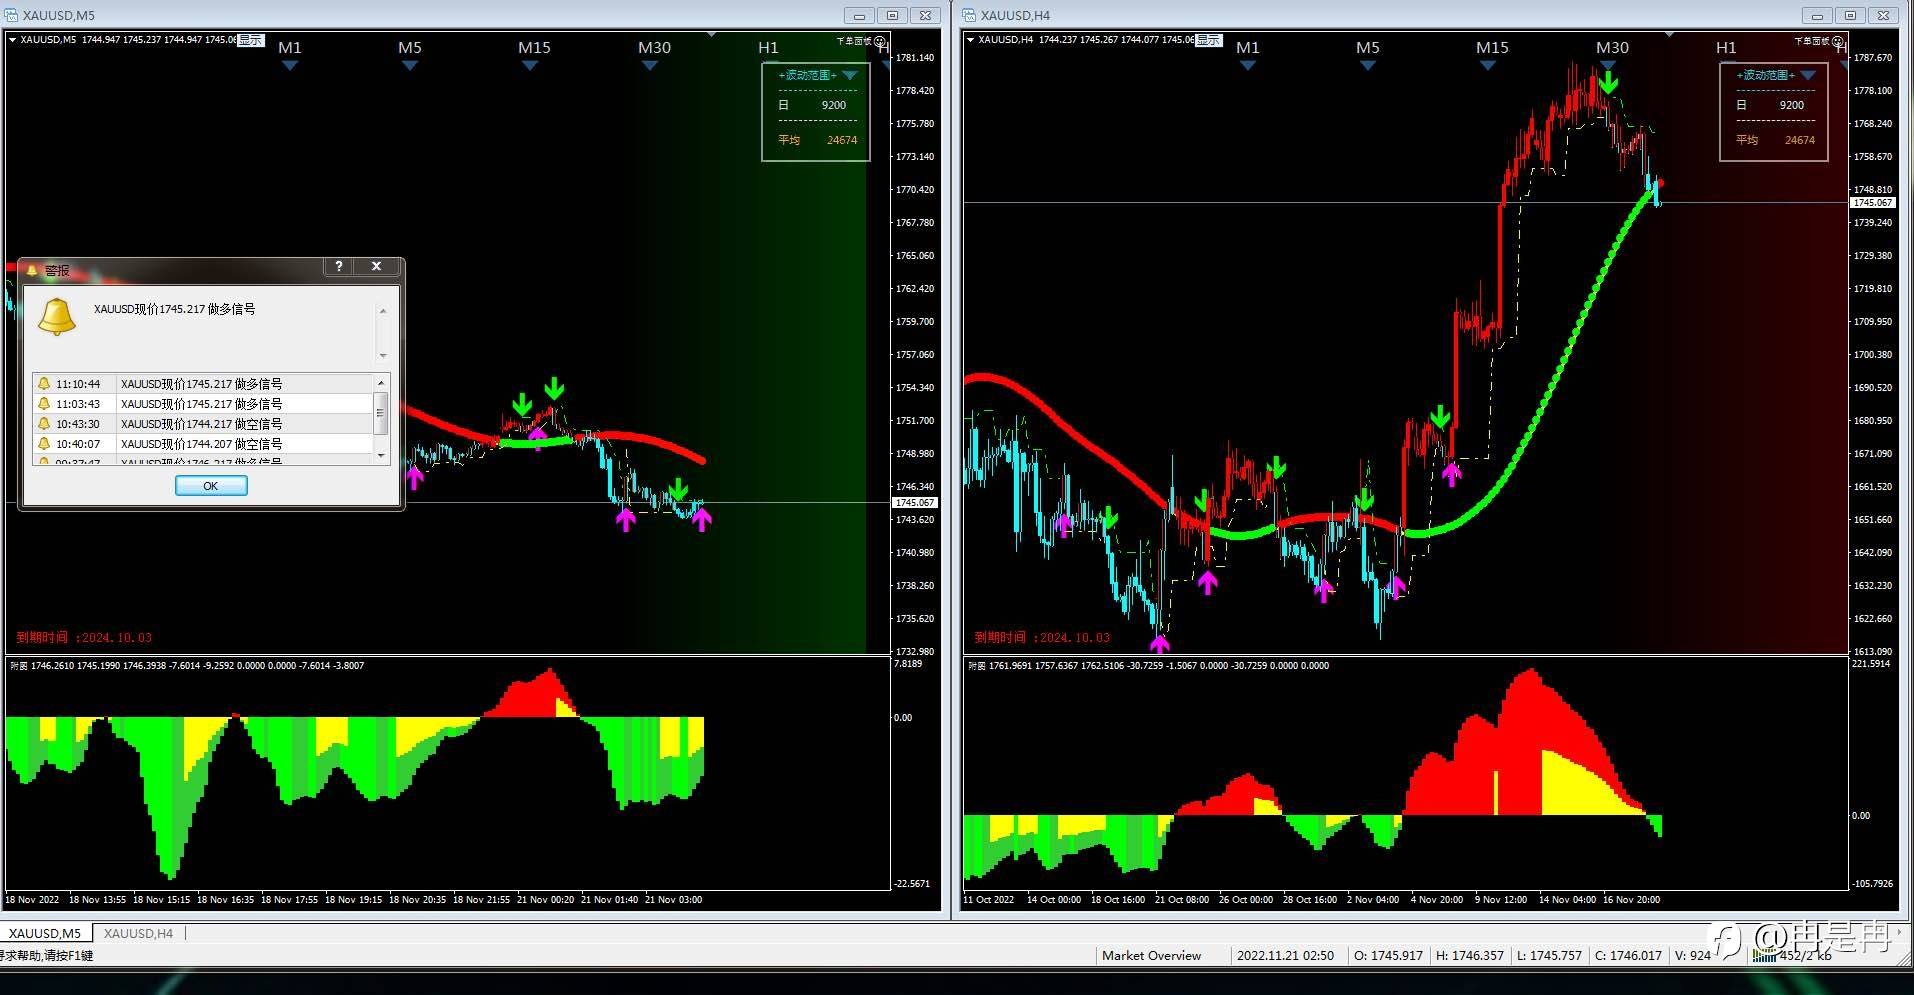This screenshot has height=995, width=1914.
Task: Select M15 timeframe arrow on the left chart
Action: coord(530,66)
